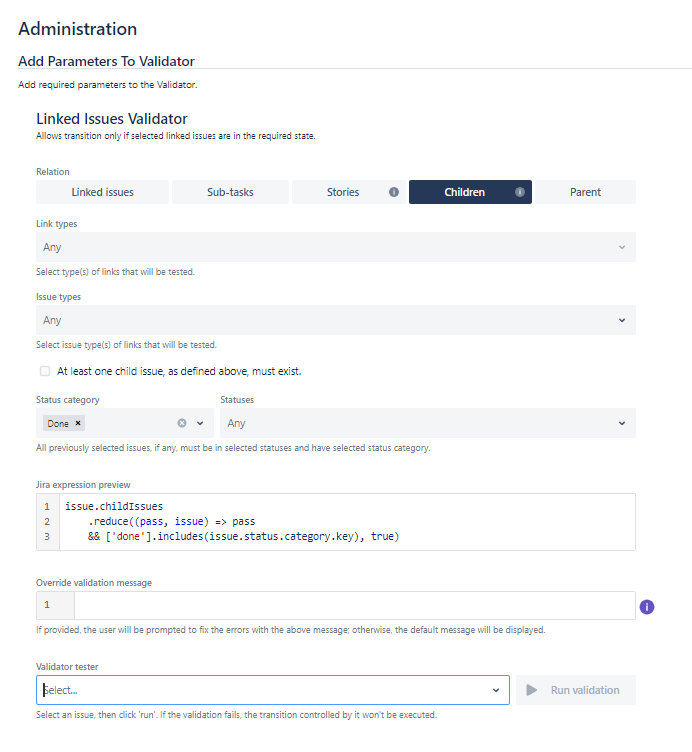The height and width of the screenshot is (752, 692).
Task: Select the Linked issues relation
Action: [x=102, y=192]
